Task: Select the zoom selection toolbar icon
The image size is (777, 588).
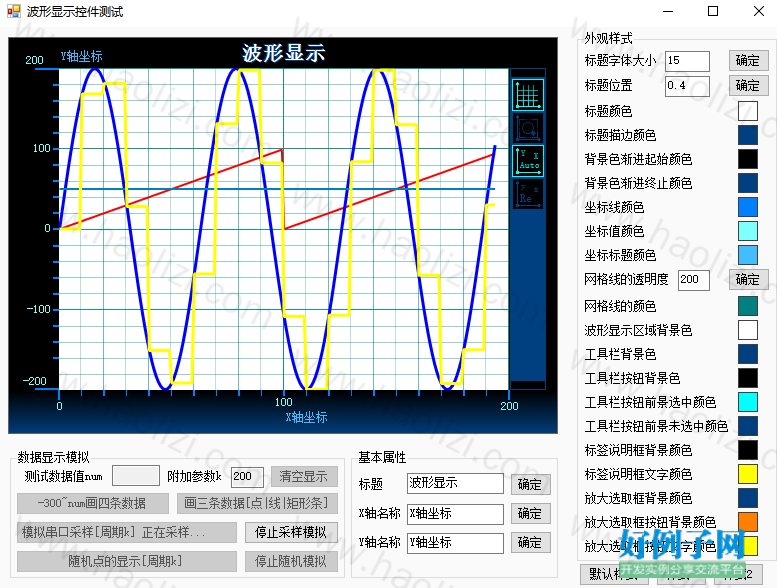Action: click(x=528, y=128)
